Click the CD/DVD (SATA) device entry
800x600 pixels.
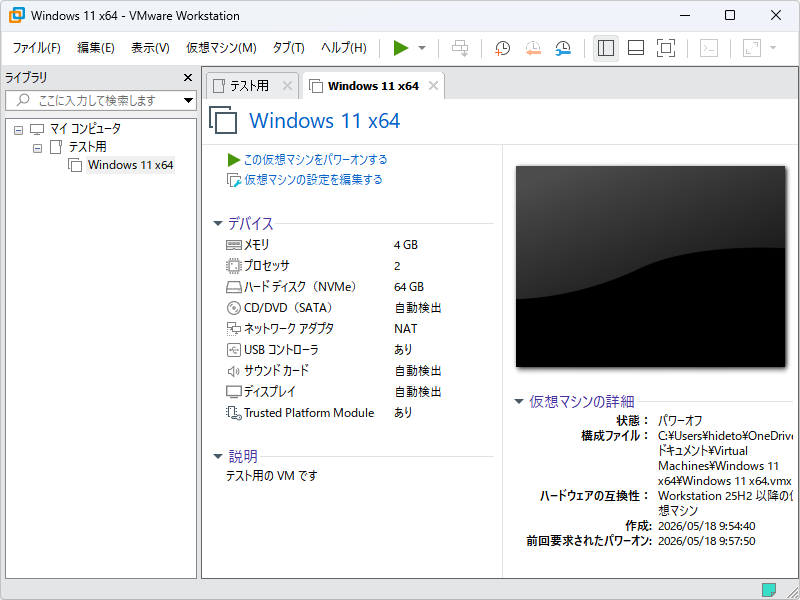[288, 308]
